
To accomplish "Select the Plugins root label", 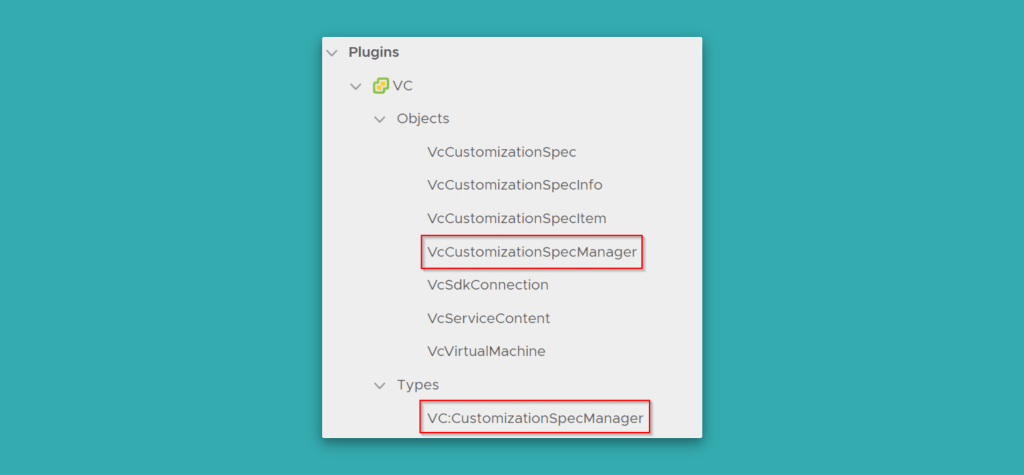I will (374, 52).
